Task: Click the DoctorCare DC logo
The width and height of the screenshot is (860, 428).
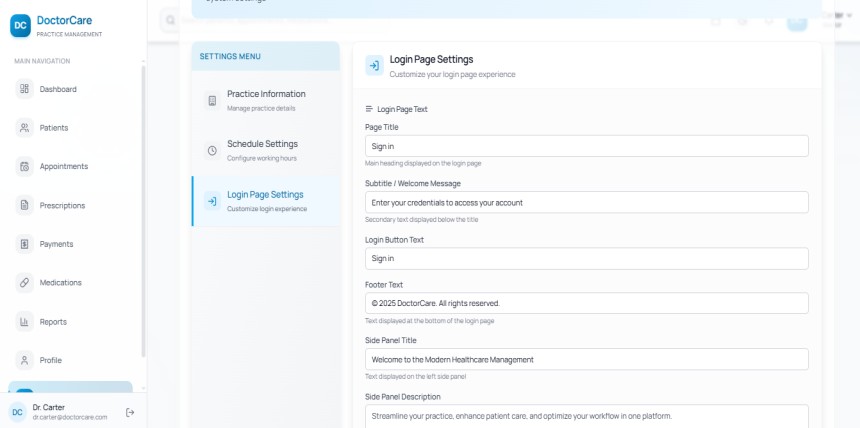Action: pyautogui.click(x=20, y=25)
